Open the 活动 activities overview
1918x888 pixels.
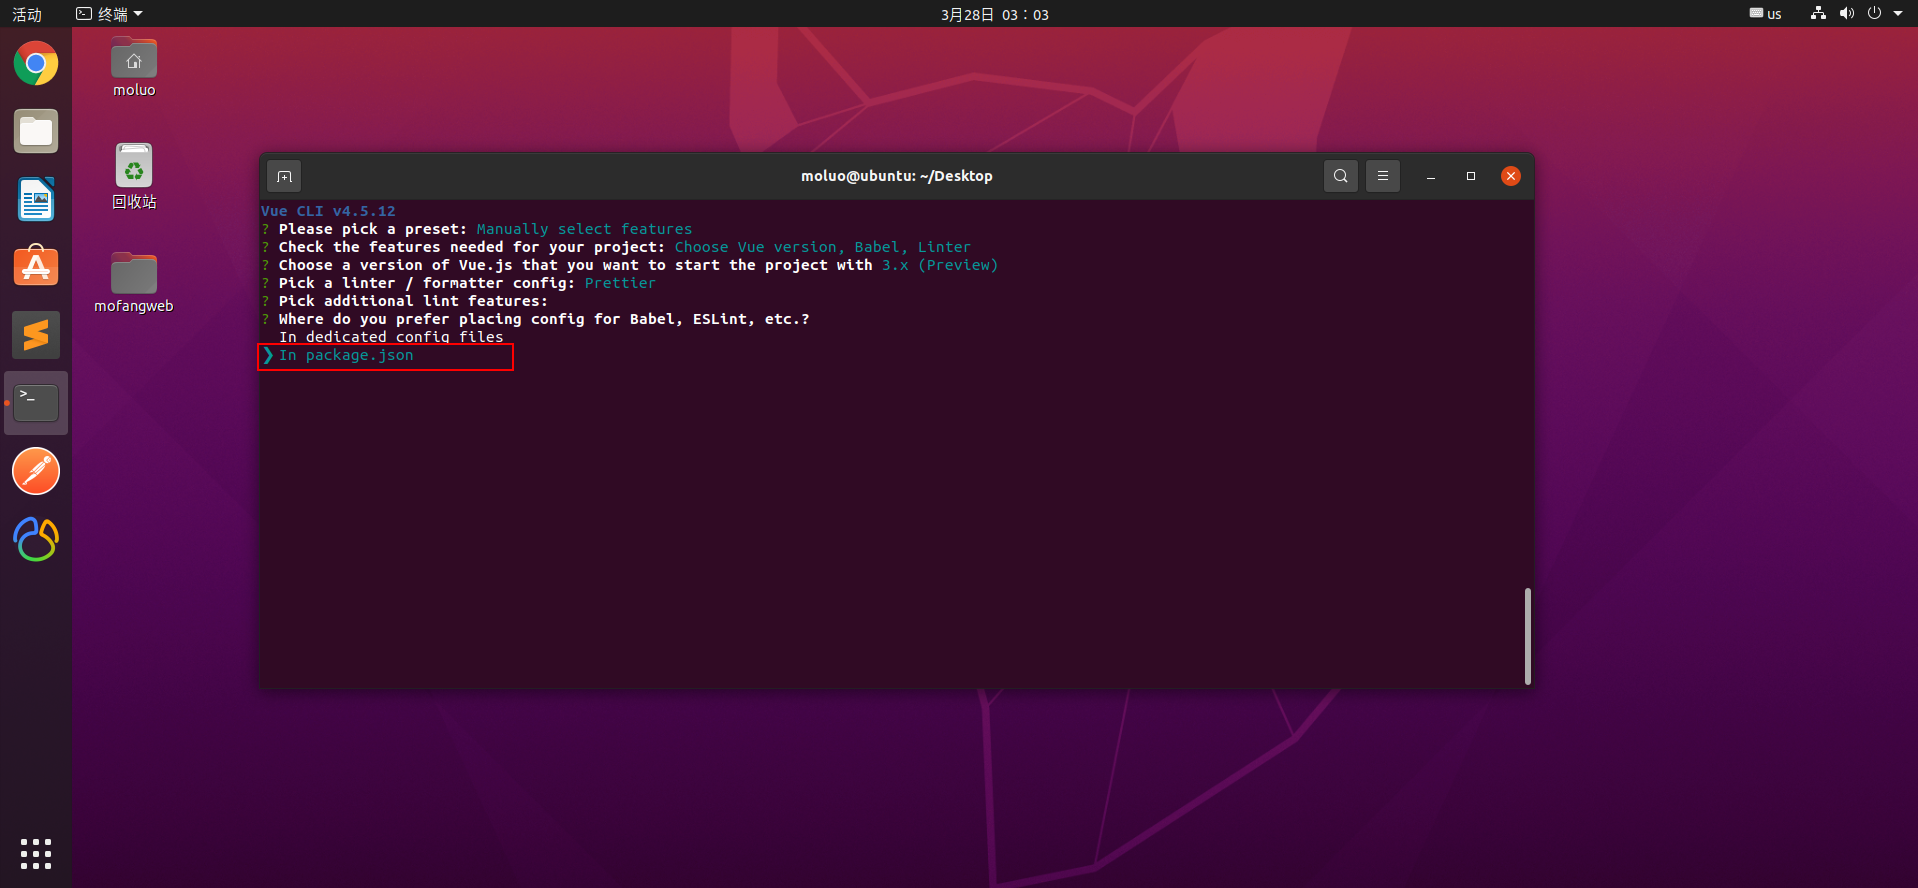(x=27, y=14)
